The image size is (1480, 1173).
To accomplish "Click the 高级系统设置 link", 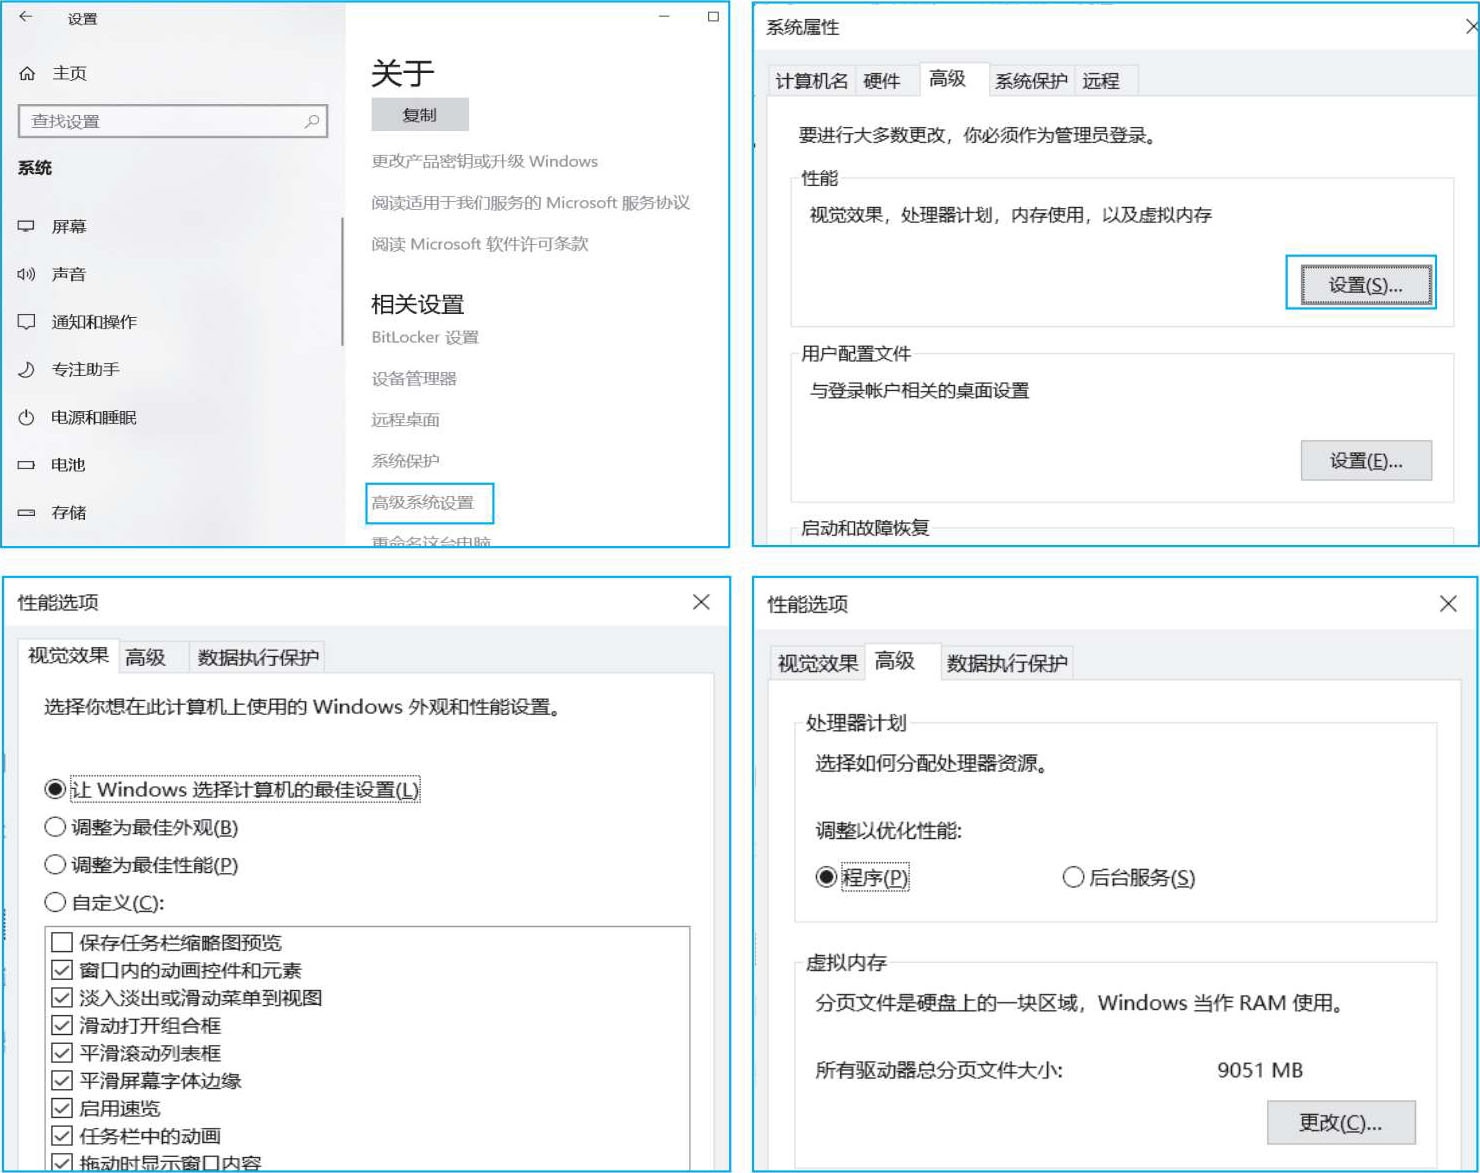I will tap(424, 503).
